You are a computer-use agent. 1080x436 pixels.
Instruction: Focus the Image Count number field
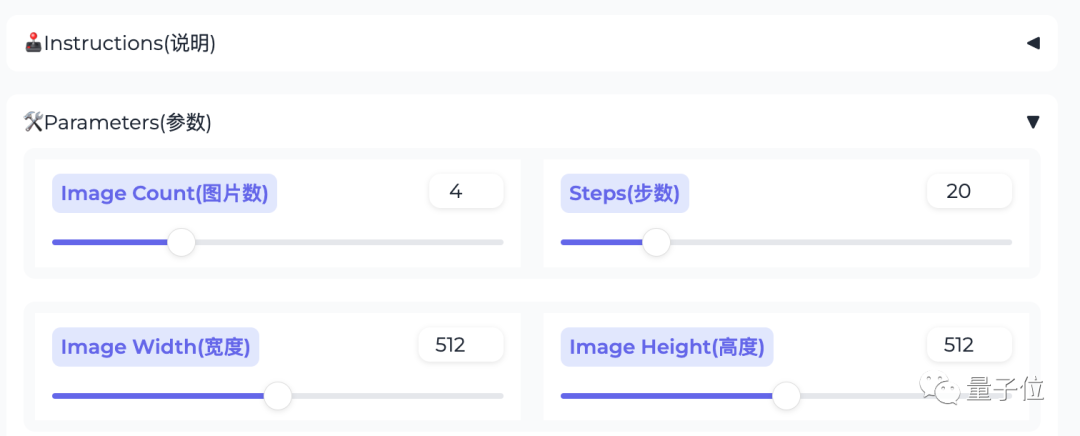pyautogui.click(x=465, y=191)
